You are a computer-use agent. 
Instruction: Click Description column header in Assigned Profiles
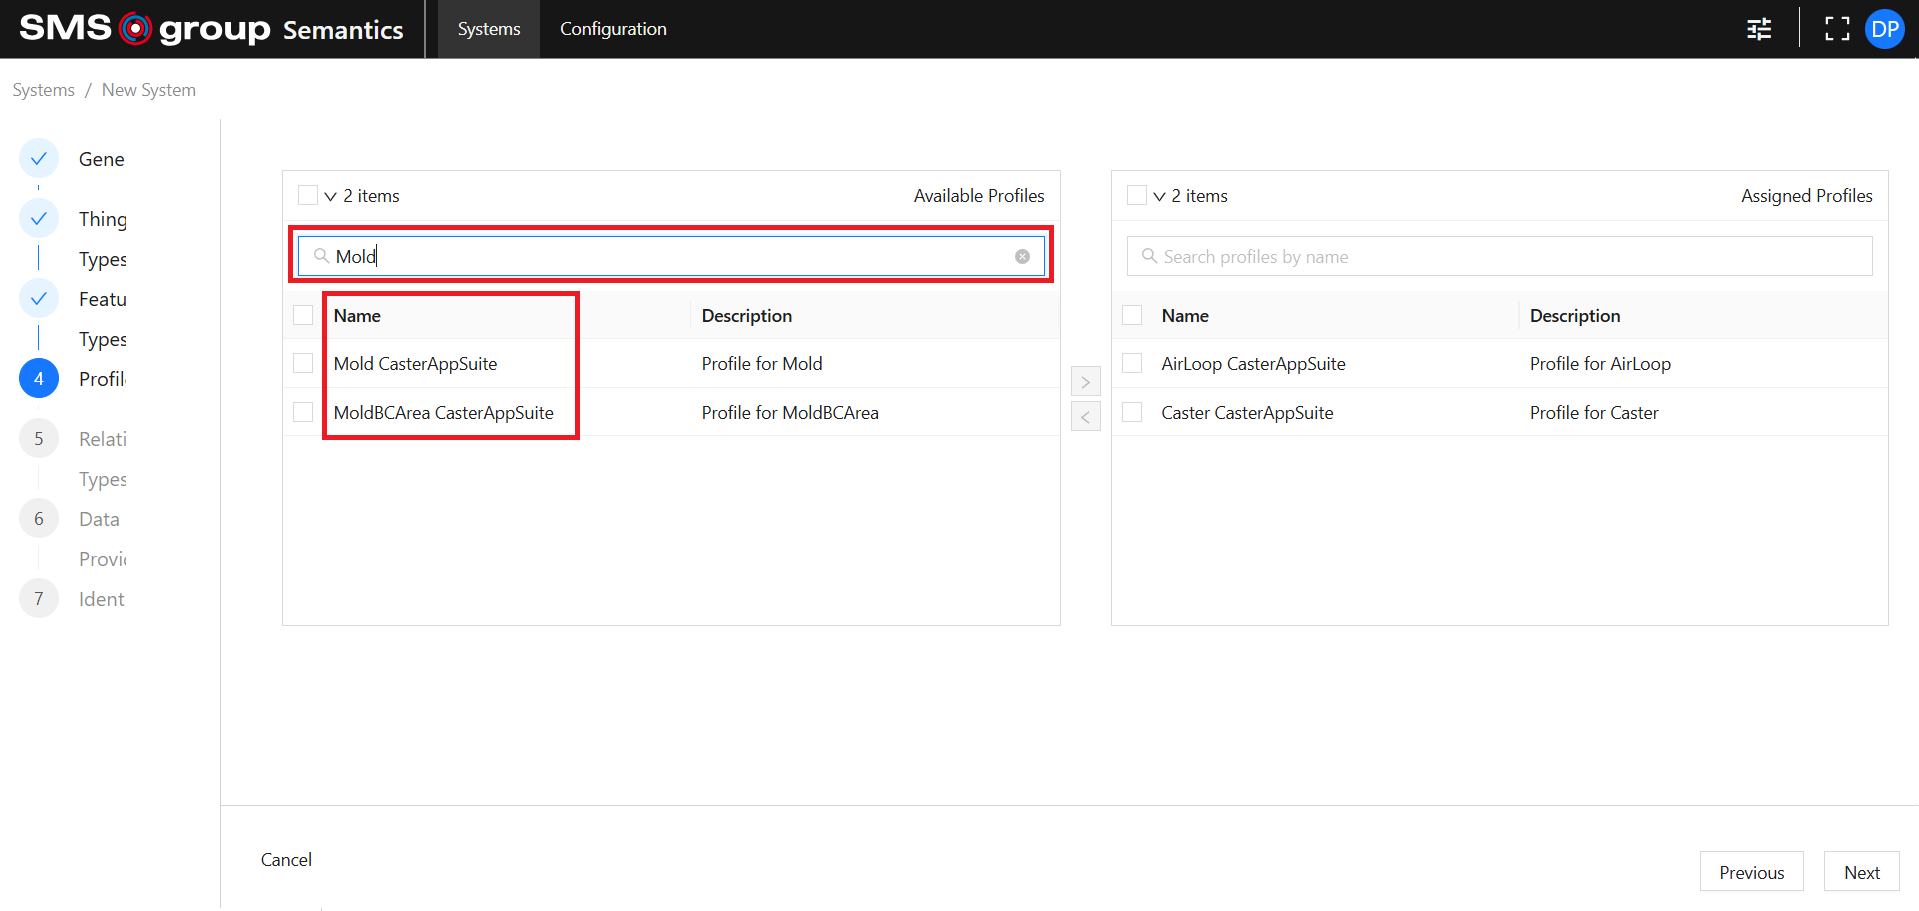tap(1575, 316)
